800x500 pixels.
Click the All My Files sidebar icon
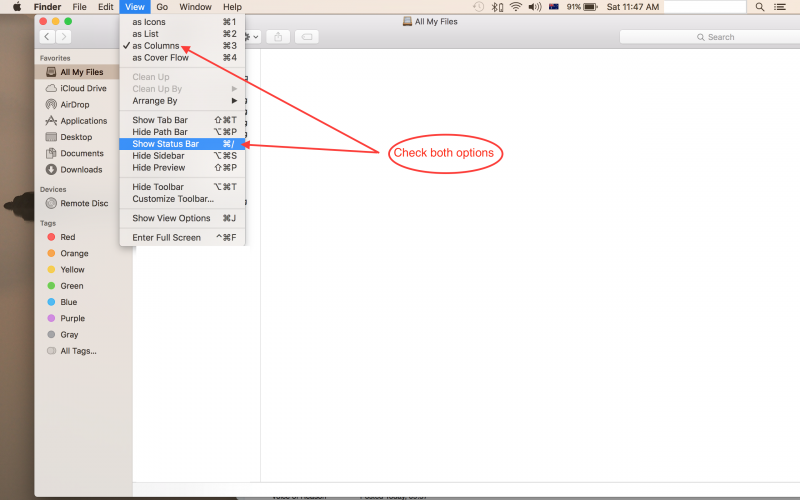click(x=51, y=72)
